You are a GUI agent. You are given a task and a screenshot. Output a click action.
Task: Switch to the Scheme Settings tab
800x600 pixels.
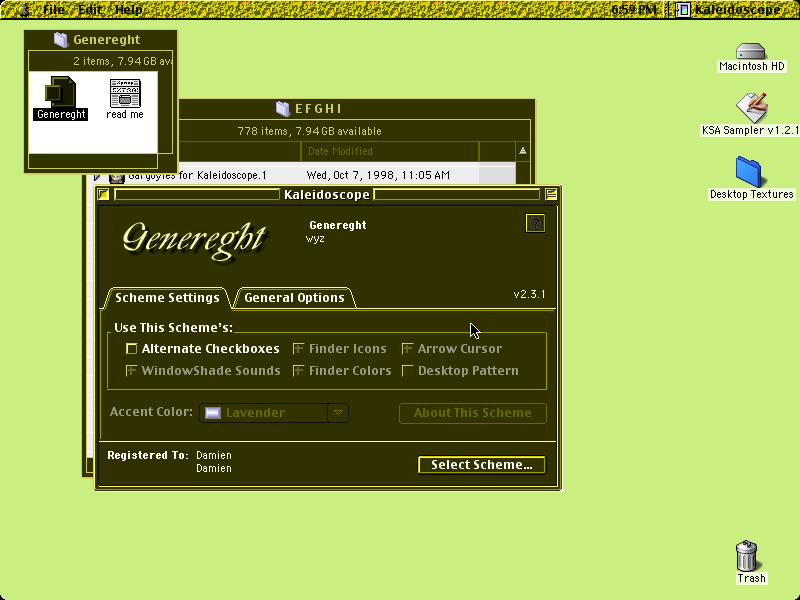pyautogui.click(x=167, y=298)
